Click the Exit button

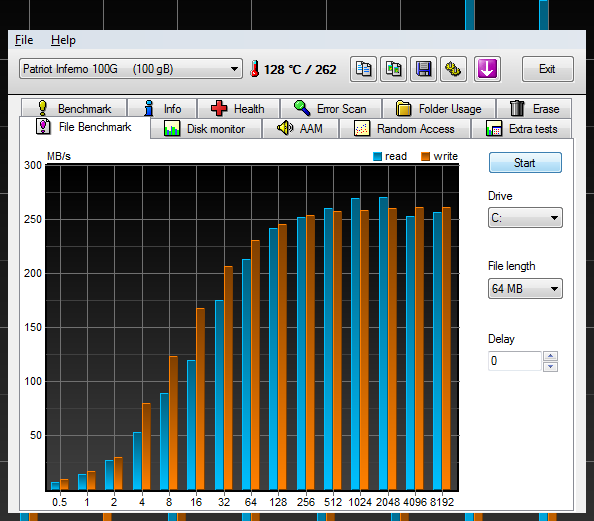coord(547,69)
